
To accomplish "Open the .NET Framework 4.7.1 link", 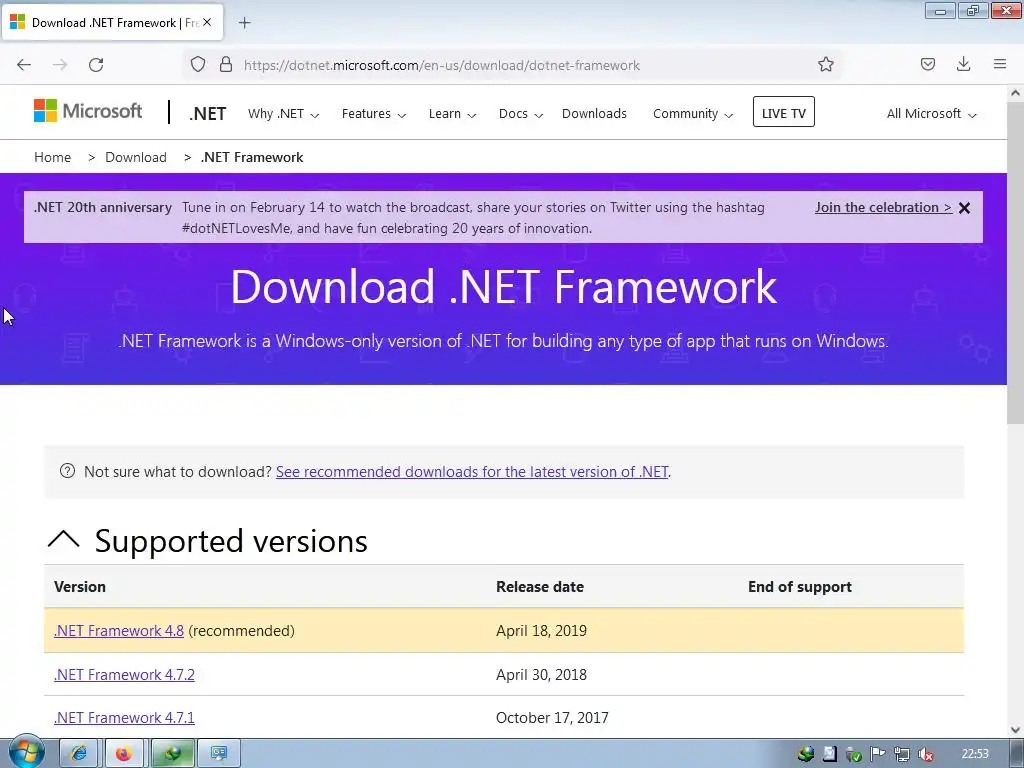I will click(124, 718).
